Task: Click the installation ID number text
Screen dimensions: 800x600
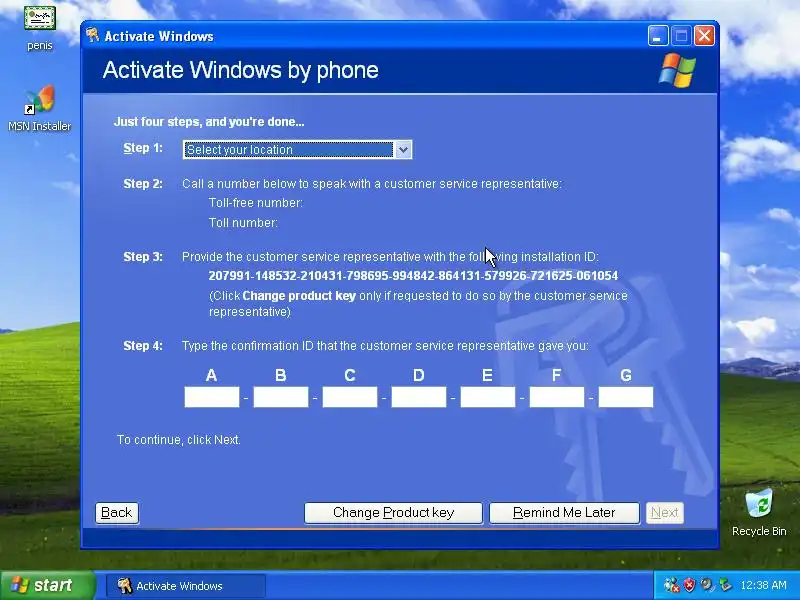Action: 413,276
